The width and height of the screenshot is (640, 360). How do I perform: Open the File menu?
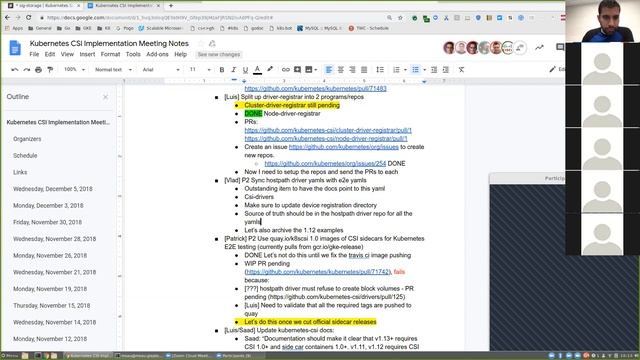(x=34, y=54)
